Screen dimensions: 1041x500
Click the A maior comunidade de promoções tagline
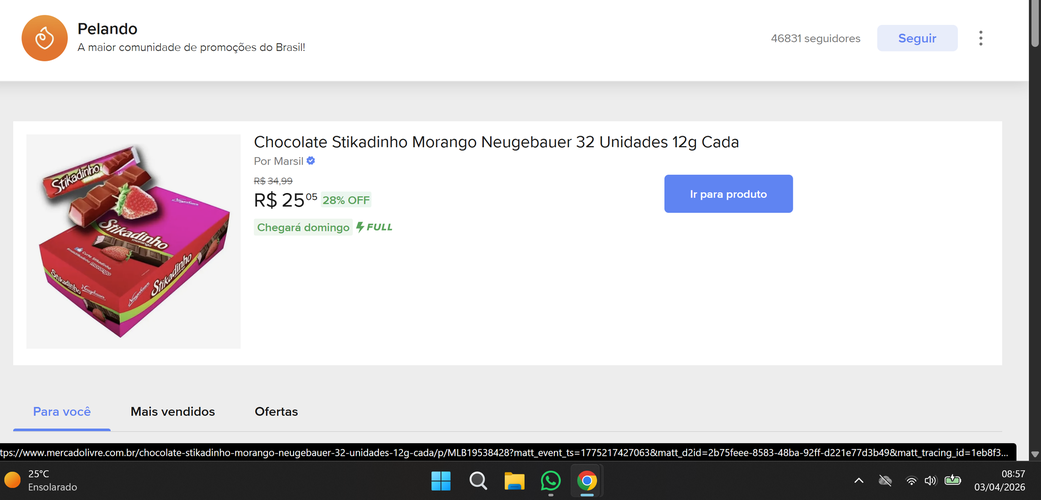tap(191, 48)
